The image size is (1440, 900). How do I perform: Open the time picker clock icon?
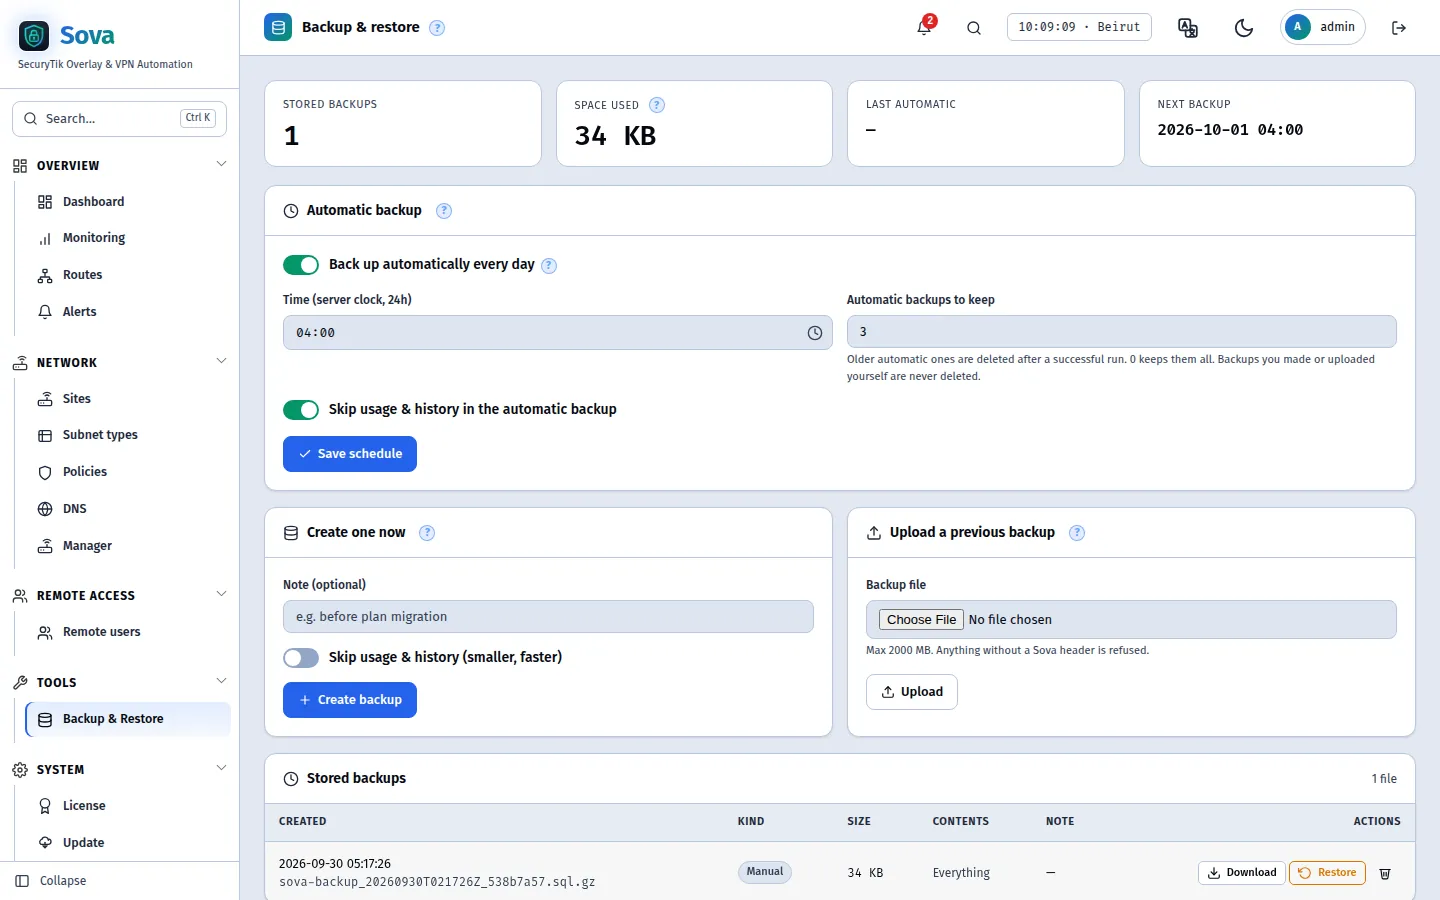click(815, 333)
